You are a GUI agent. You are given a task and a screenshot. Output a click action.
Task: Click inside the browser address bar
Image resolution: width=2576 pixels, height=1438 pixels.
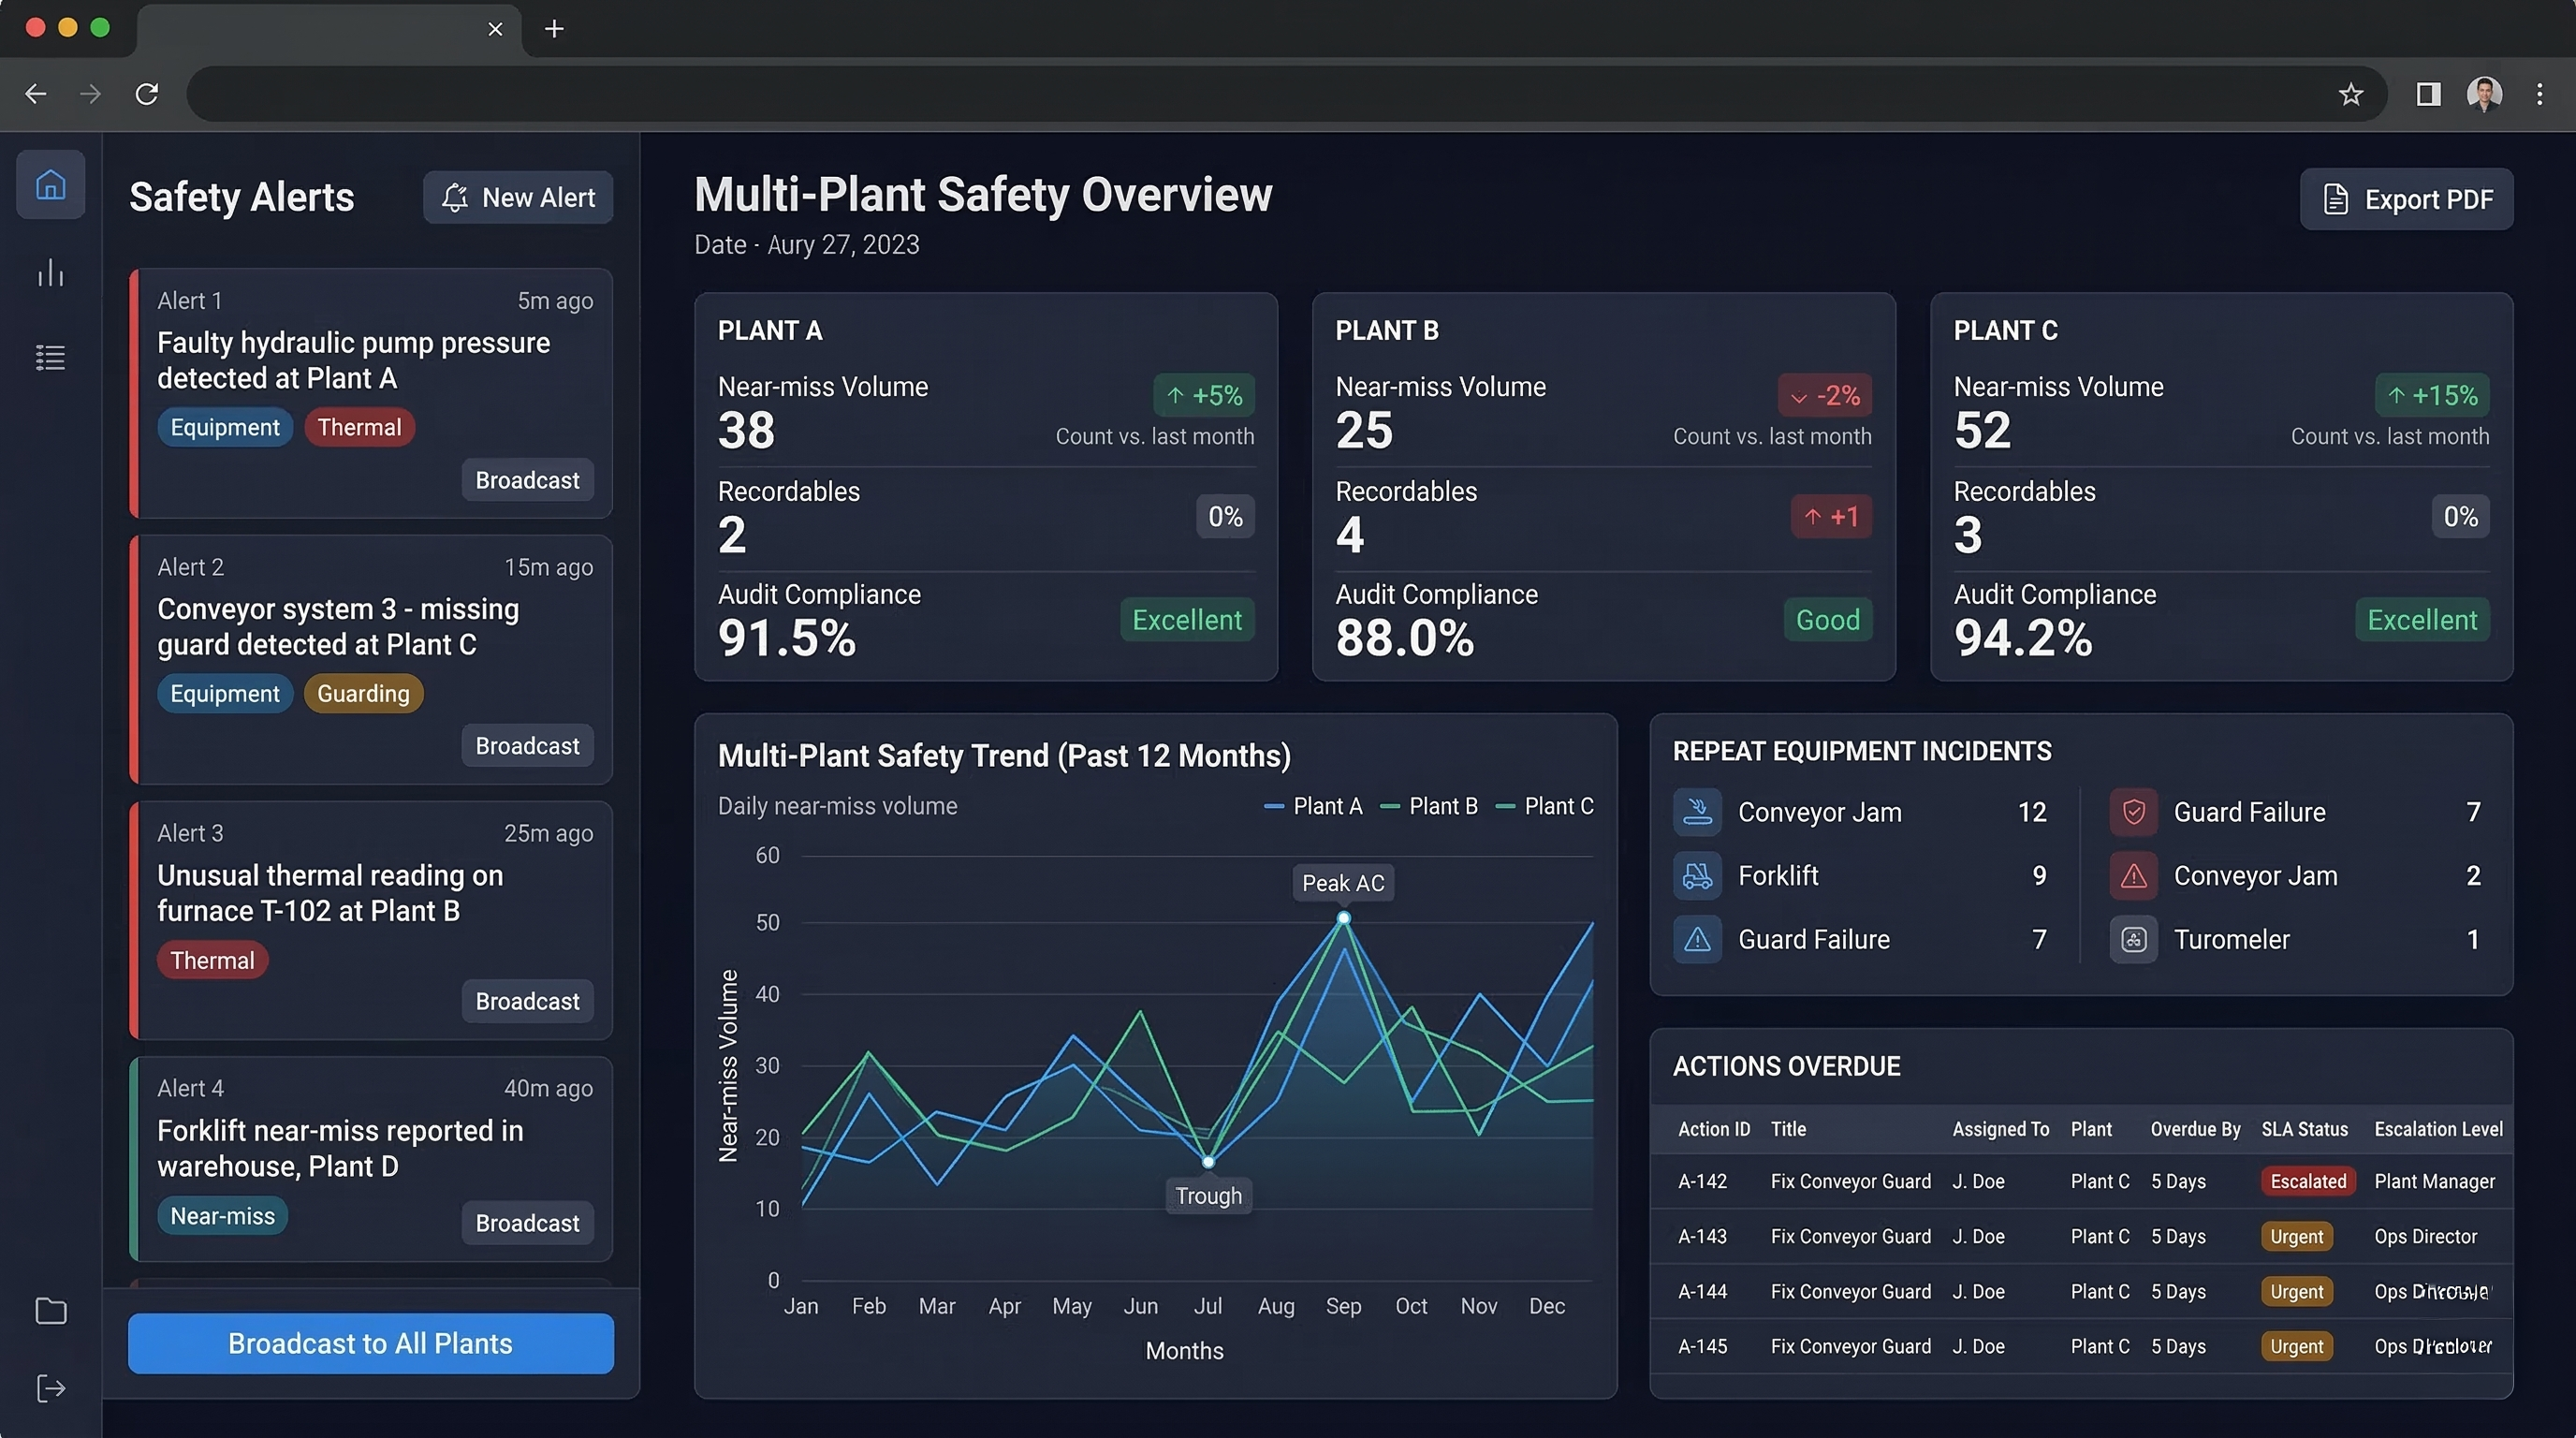[x=1200, y=93]
